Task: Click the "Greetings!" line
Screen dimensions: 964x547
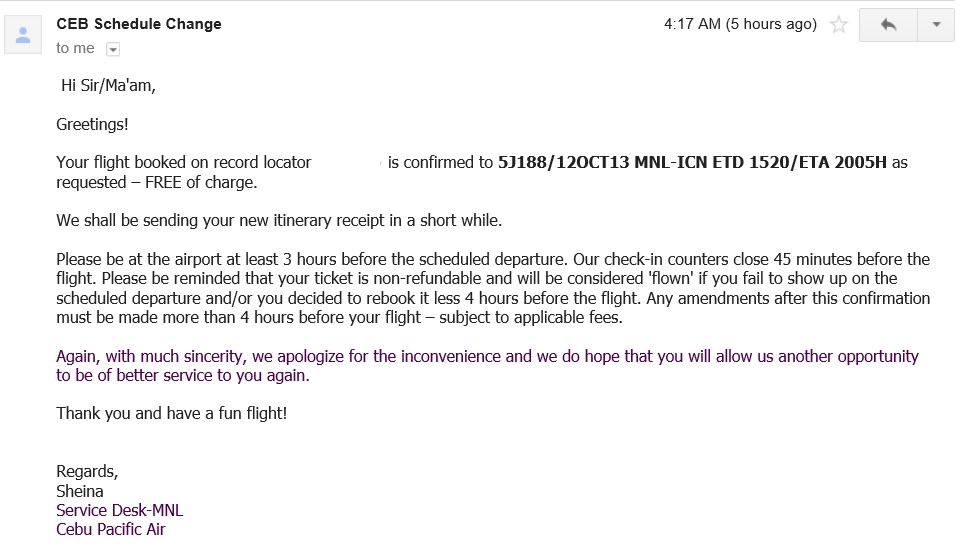Action: pyautogui.click(x=92, y=125)
